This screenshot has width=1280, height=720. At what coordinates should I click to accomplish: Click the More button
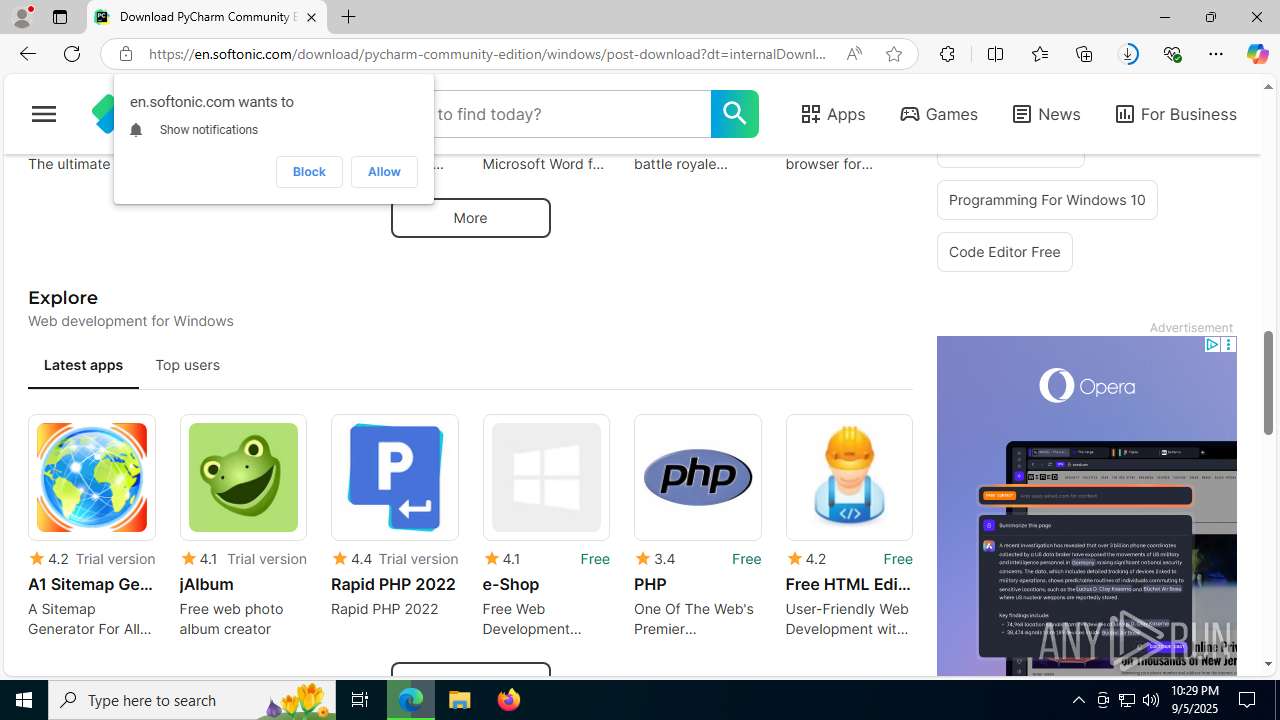[470, 218]
